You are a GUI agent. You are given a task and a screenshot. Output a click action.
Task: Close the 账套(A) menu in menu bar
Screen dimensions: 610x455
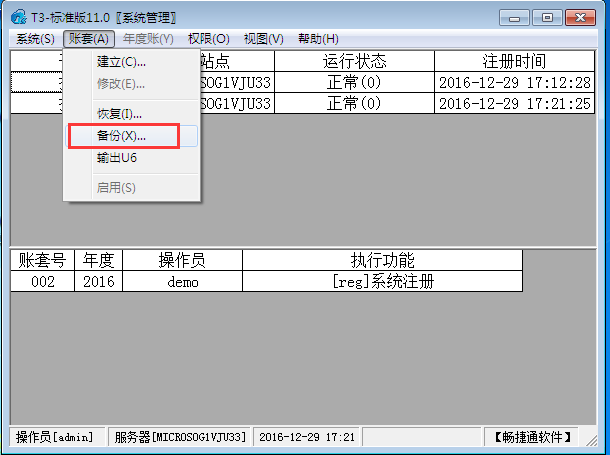point(89,38)
